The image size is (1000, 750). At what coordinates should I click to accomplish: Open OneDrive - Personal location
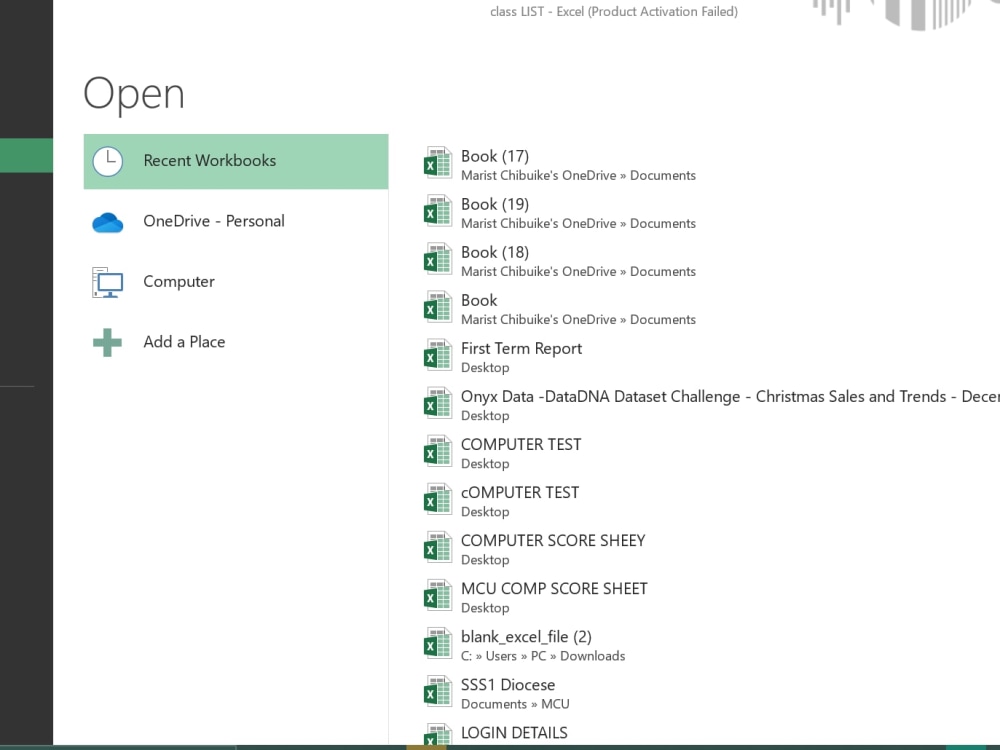(235, 221)
